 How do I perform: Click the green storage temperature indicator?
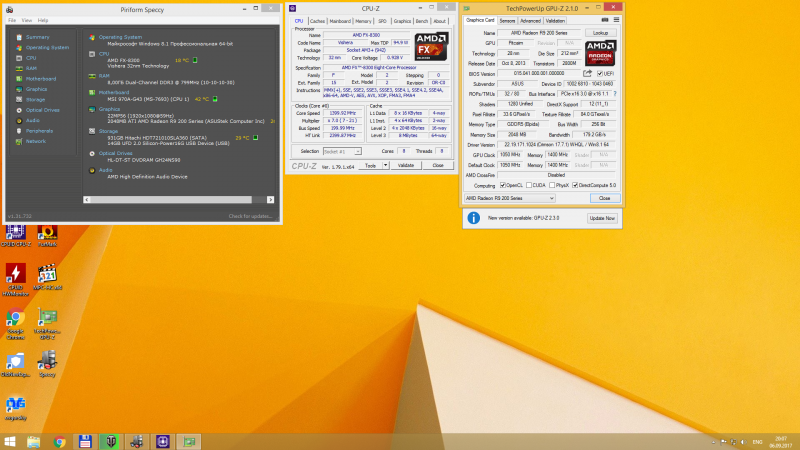(x=256, y=138)
